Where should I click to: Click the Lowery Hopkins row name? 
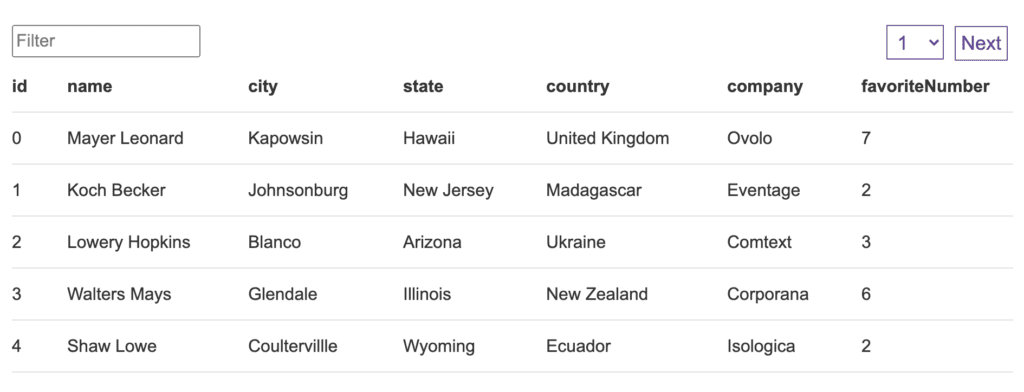pos(129,242)
